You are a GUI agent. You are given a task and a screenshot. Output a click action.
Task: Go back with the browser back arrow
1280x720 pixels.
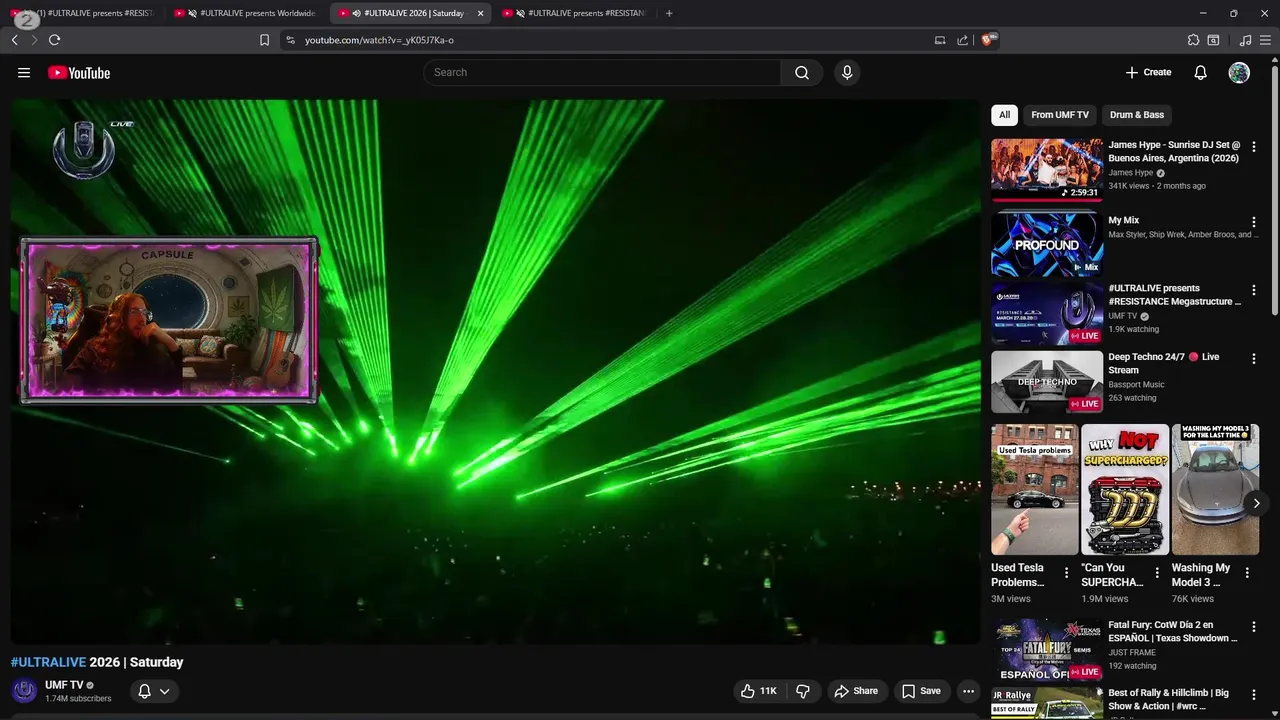[x=14, y=40]
